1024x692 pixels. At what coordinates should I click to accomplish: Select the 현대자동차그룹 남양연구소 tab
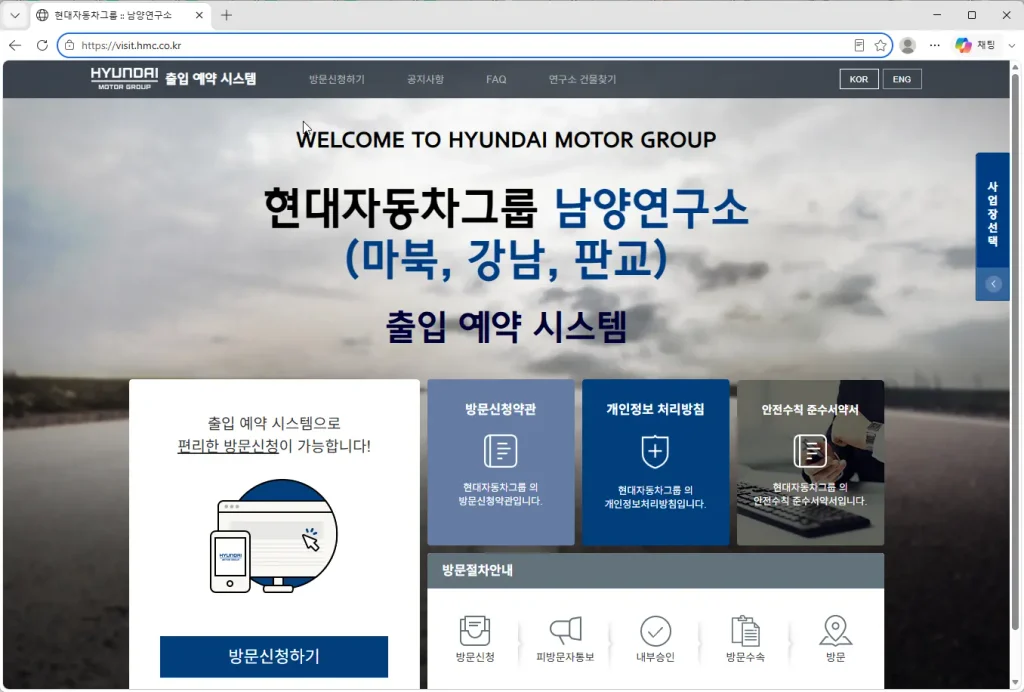pos(113,15)
